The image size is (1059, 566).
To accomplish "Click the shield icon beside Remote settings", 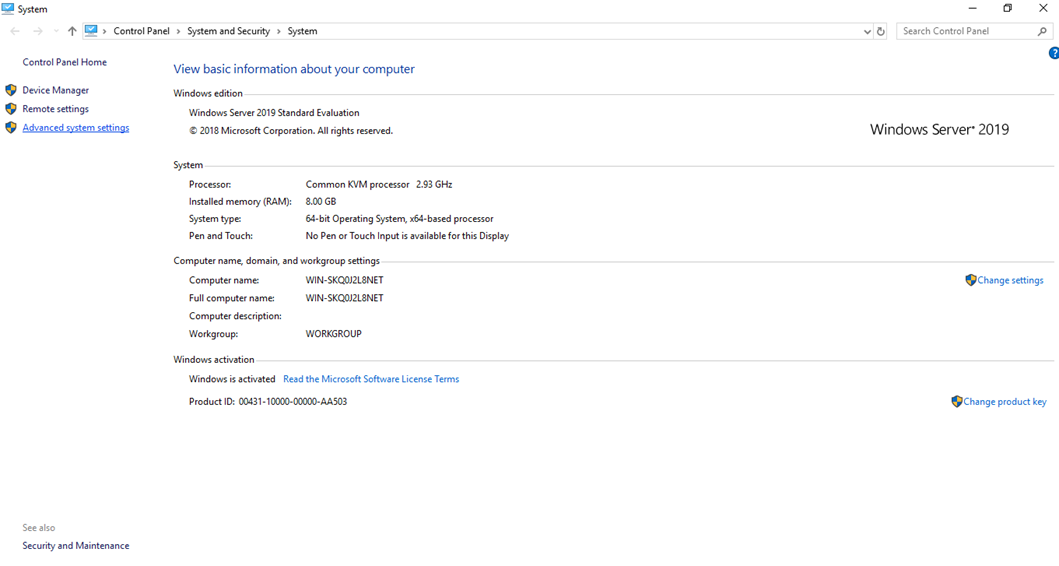I will 11,109.
